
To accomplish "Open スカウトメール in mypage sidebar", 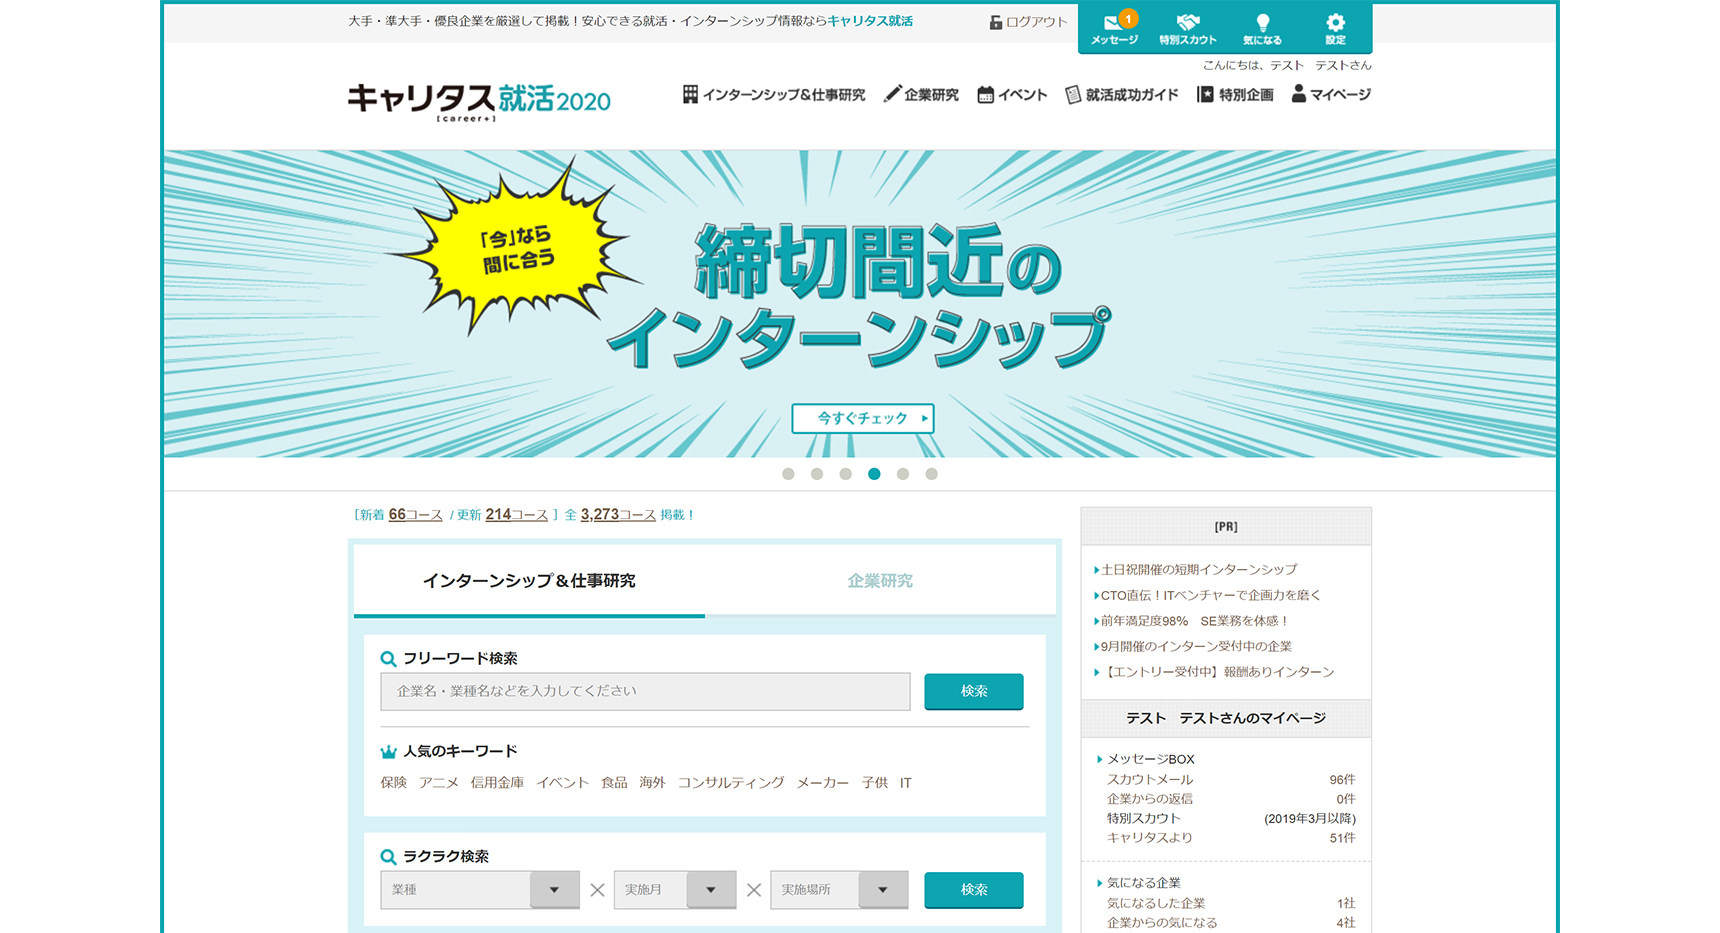I will [1150, 780].
